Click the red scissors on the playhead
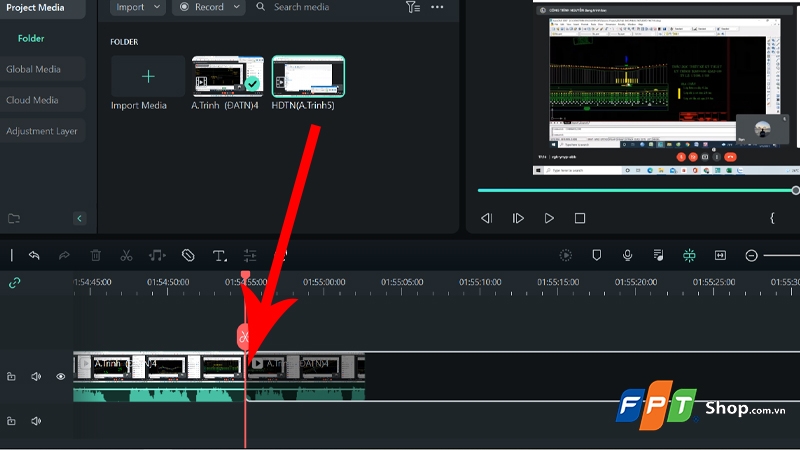 (x=243, y=336)
